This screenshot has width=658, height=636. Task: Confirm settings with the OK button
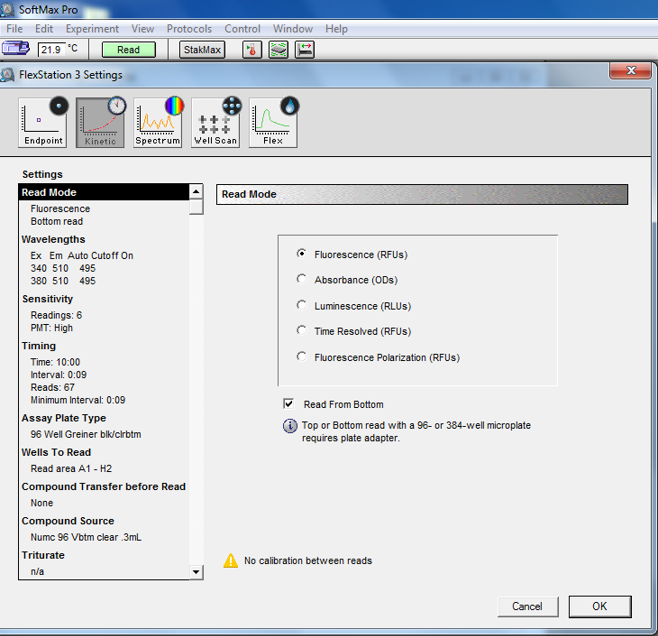pyautogui.click(x=600, y=606)
